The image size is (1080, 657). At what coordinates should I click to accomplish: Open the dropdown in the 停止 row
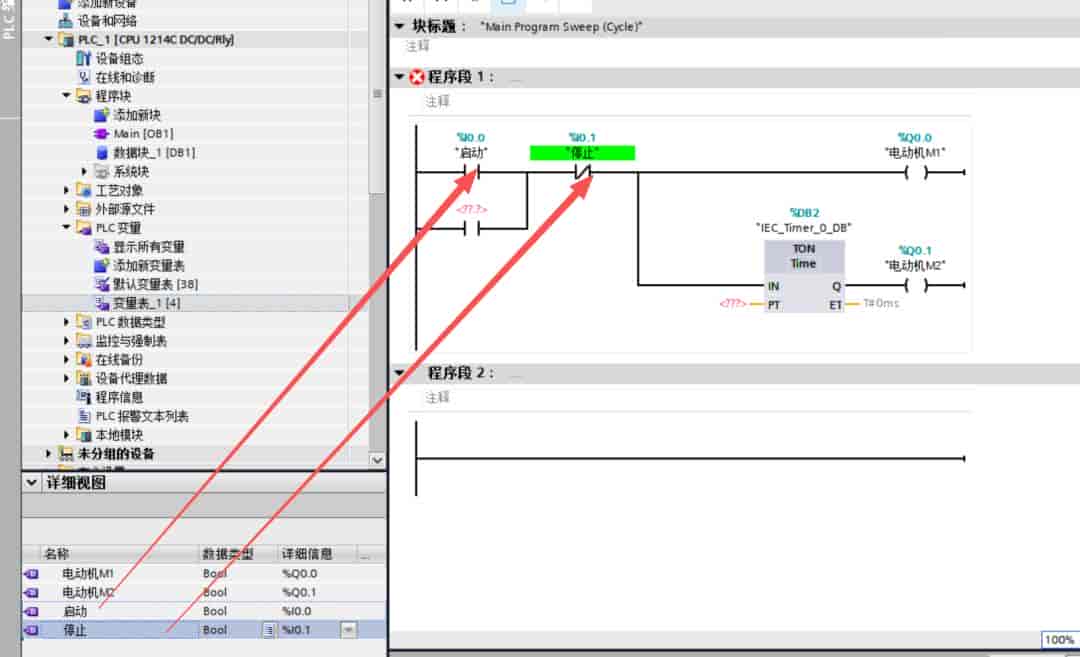pyautogui.click(x=349, y=629)
